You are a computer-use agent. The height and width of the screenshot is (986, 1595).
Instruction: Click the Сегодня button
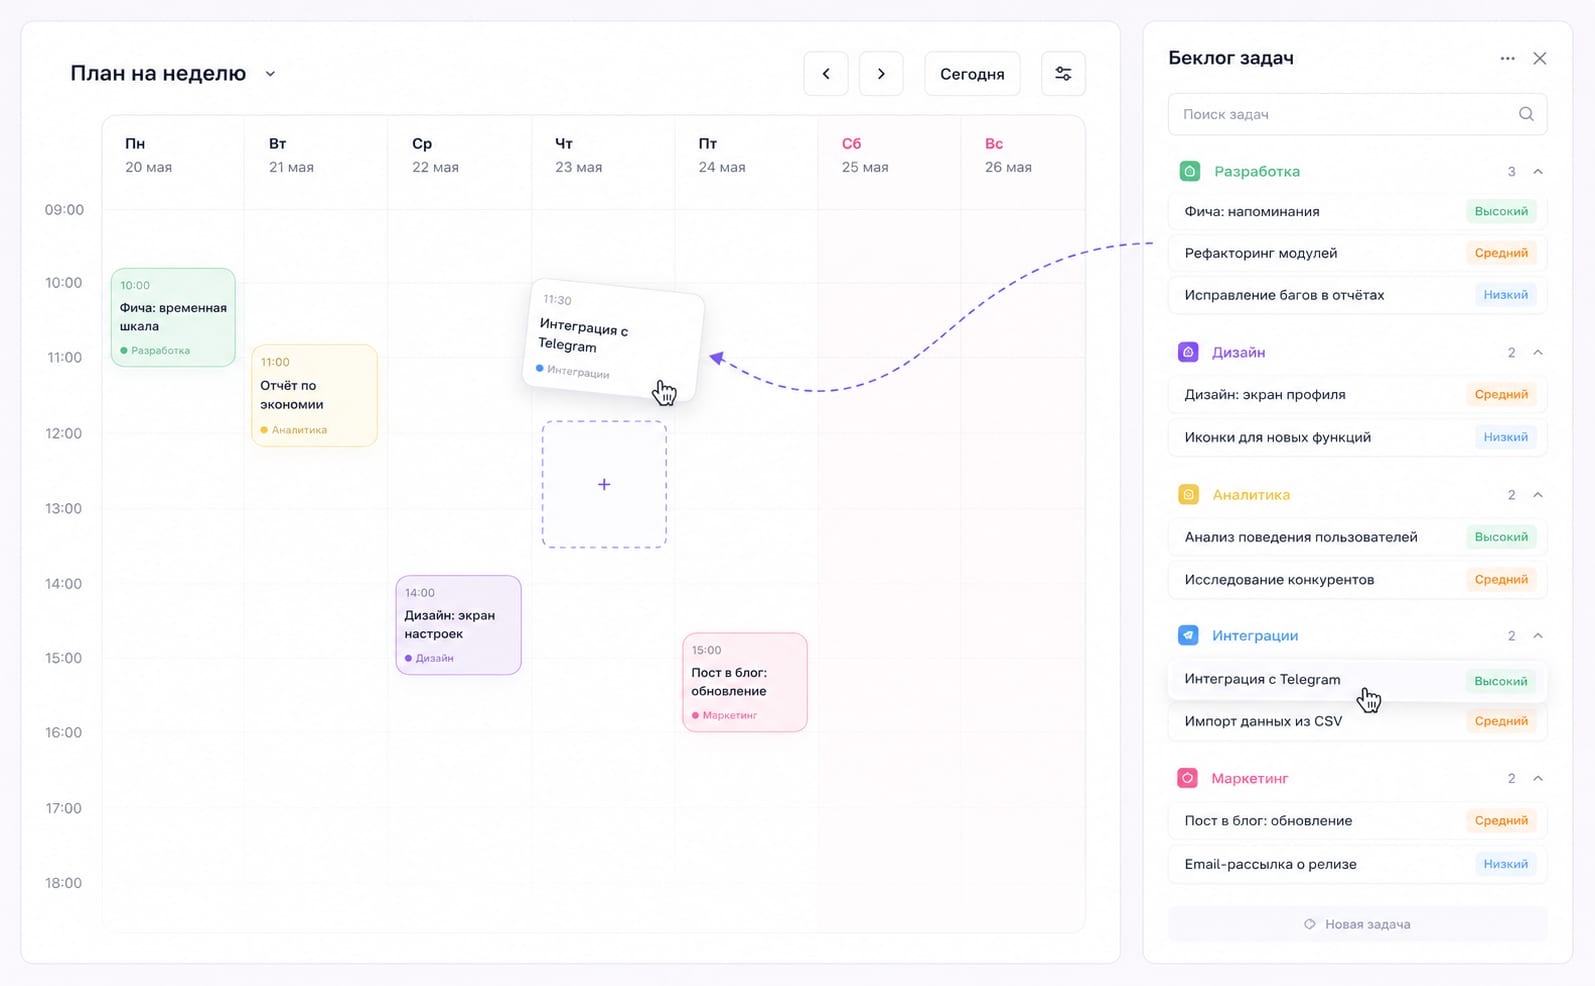pyautogui.click(x=972, y=74)
